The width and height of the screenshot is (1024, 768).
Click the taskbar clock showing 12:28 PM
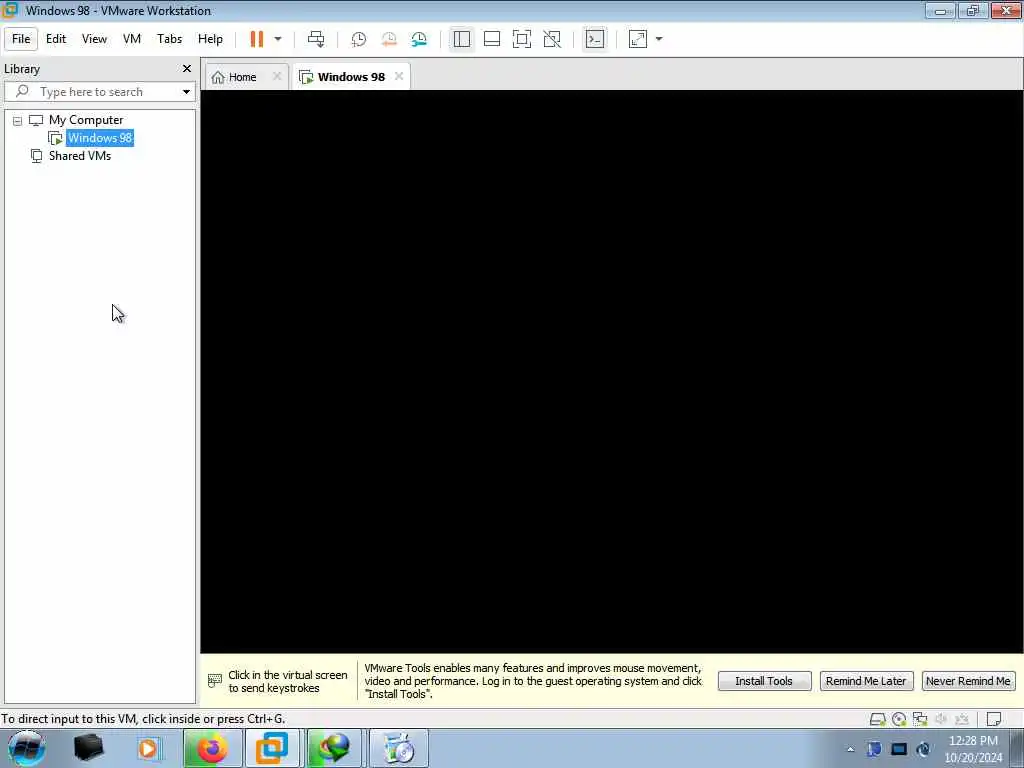pyautogui.click(x=973, y=749)
